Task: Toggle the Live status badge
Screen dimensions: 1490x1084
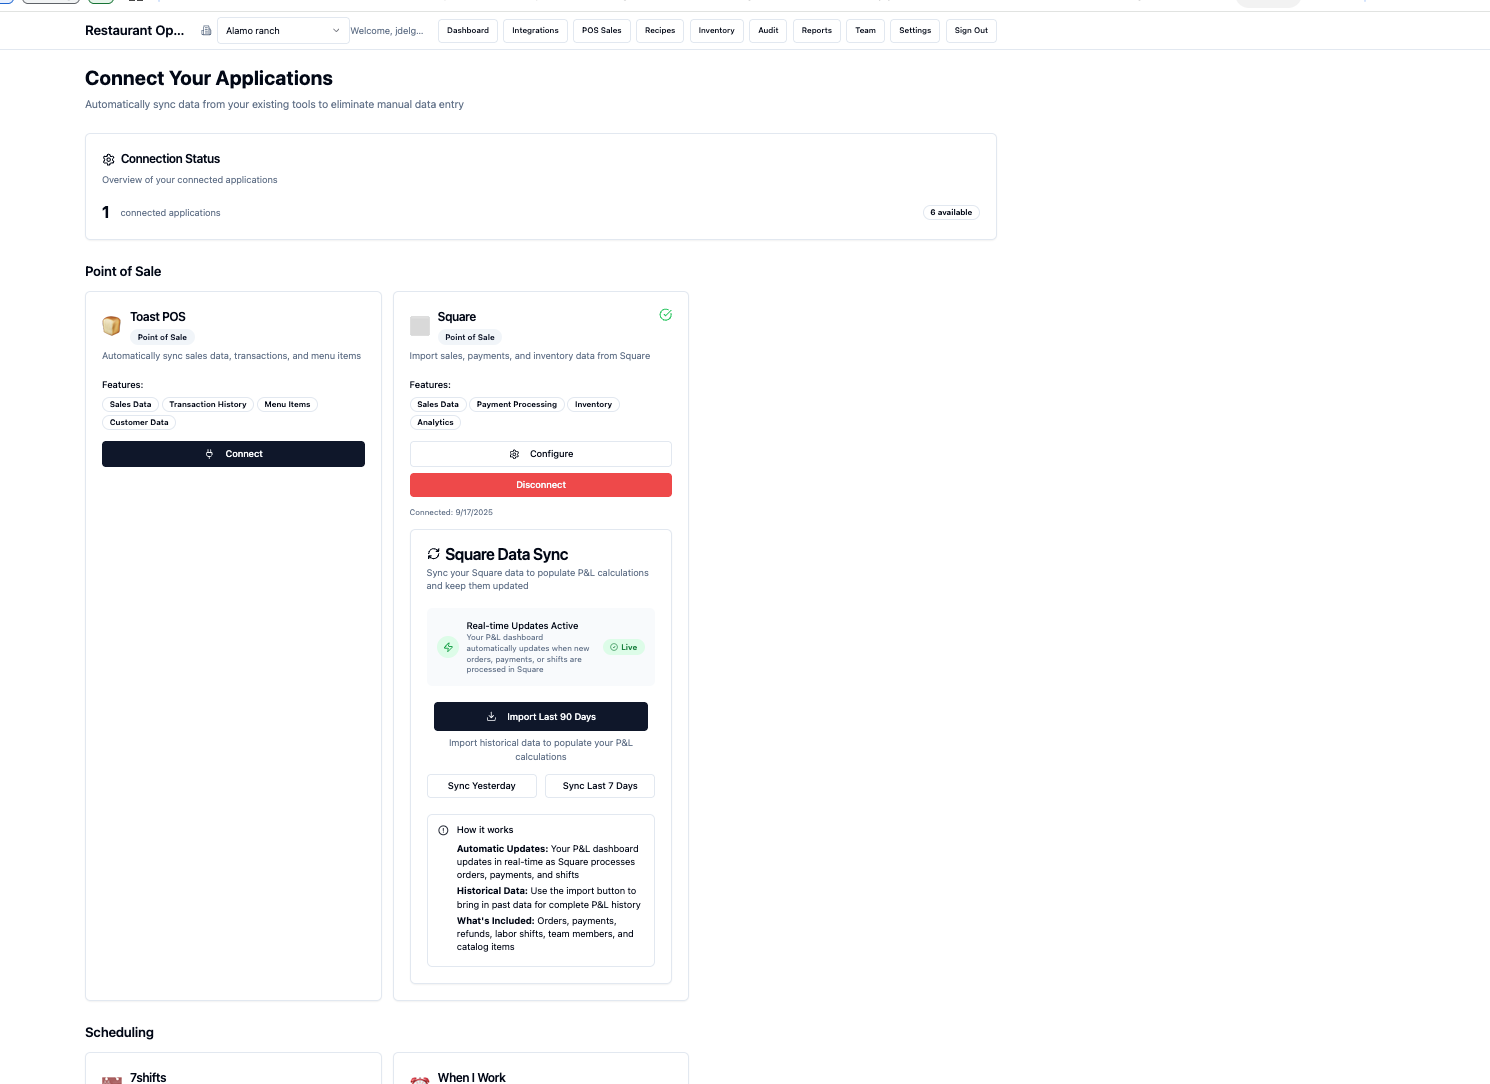Action: (x=624, y=647)
